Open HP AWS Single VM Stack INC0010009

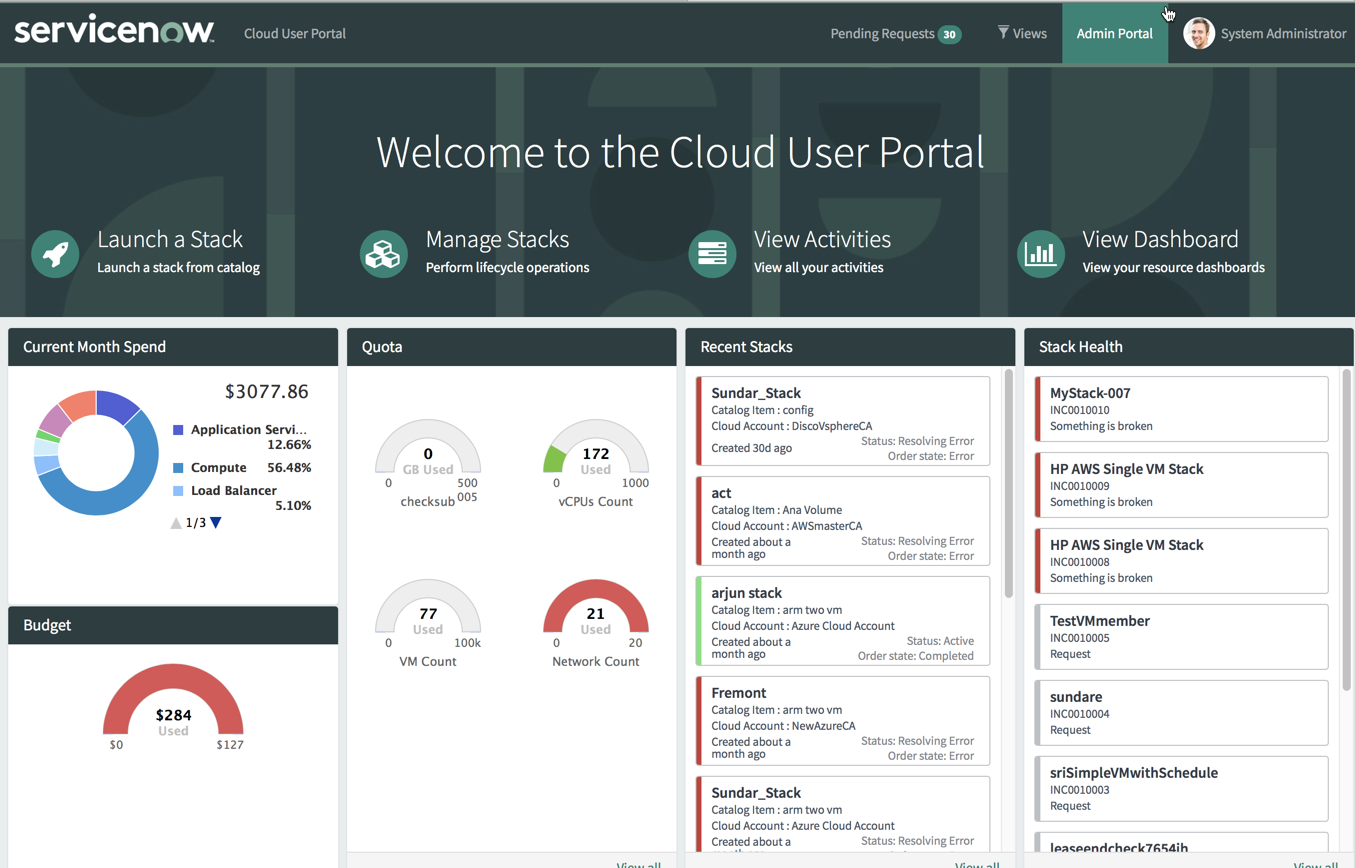(1181, 485)
